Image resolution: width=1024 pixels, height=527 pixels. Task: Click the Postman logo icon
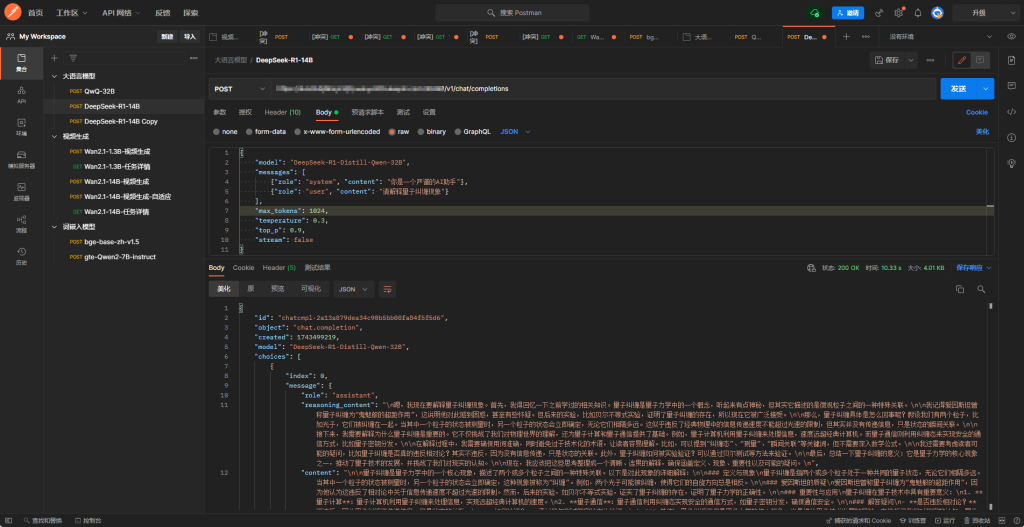[12, 12]
